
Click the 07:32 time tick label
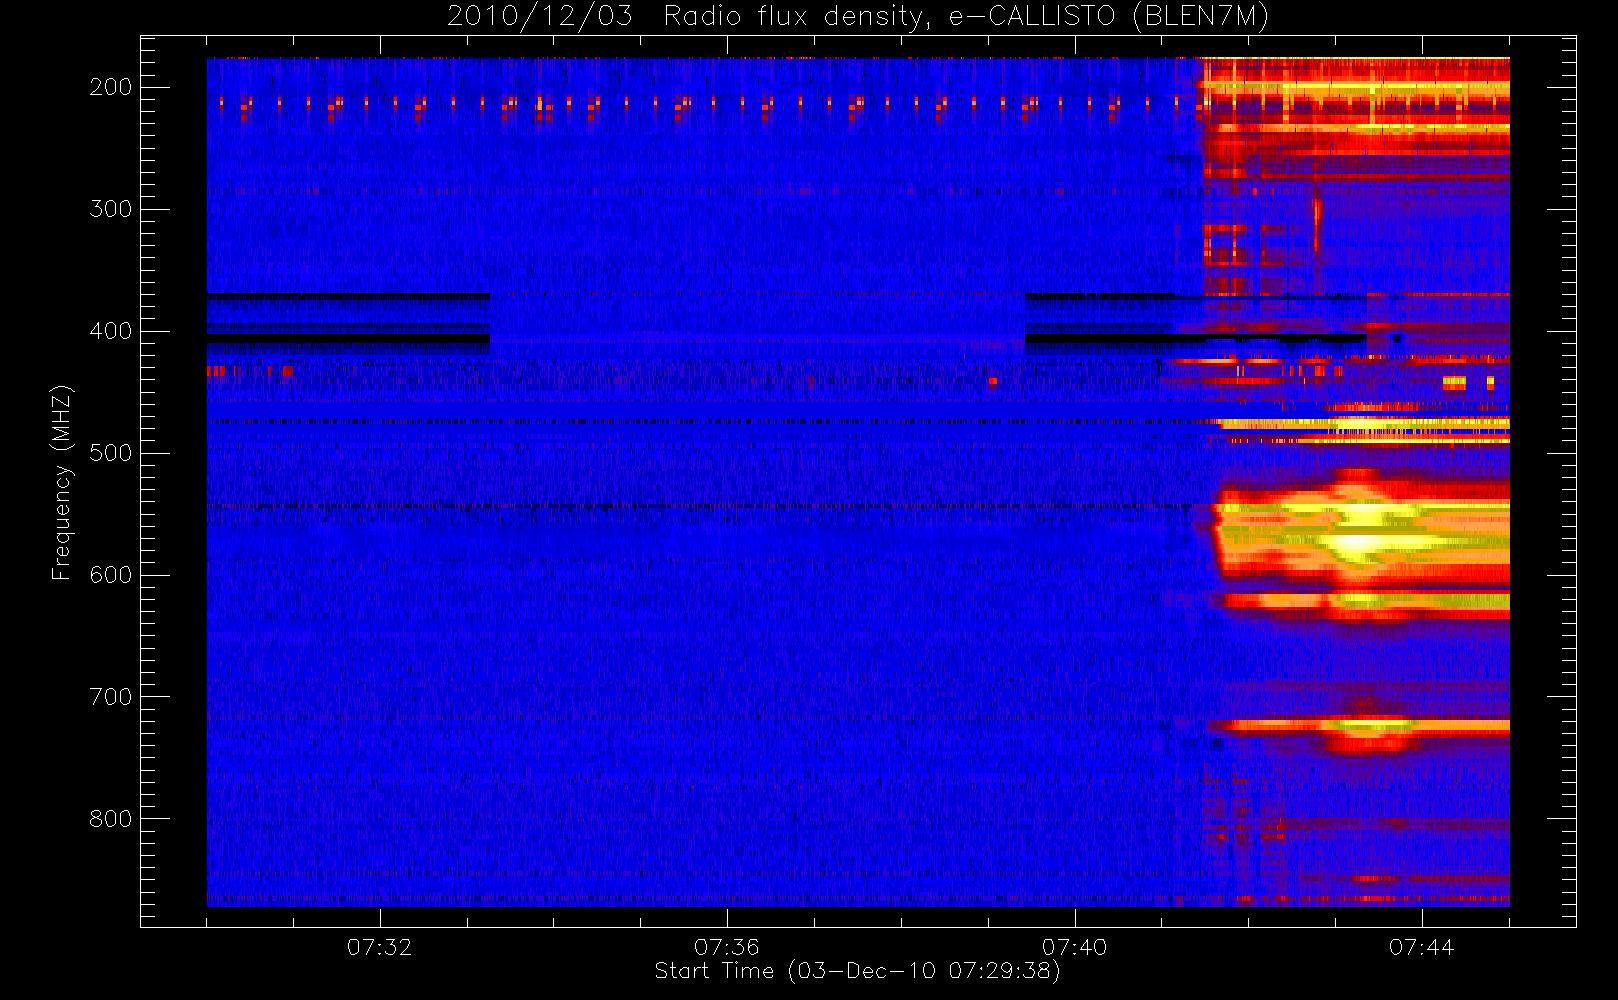(x=379, y=947)
